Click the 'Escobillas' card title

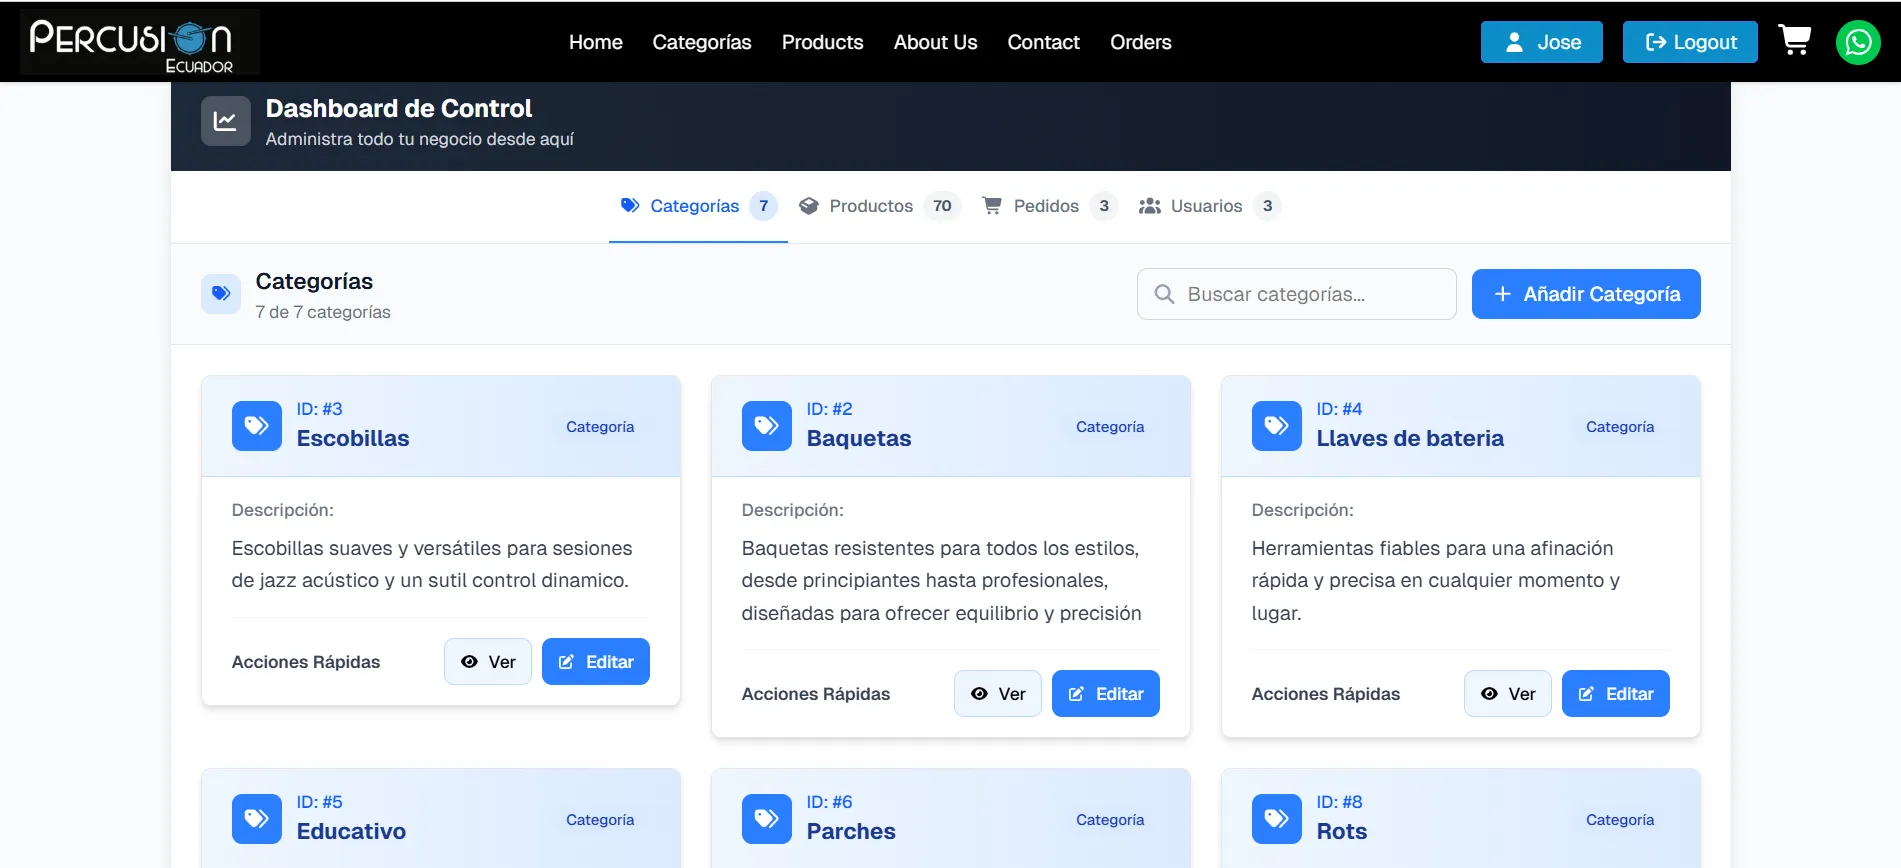(x=353, y=438)
